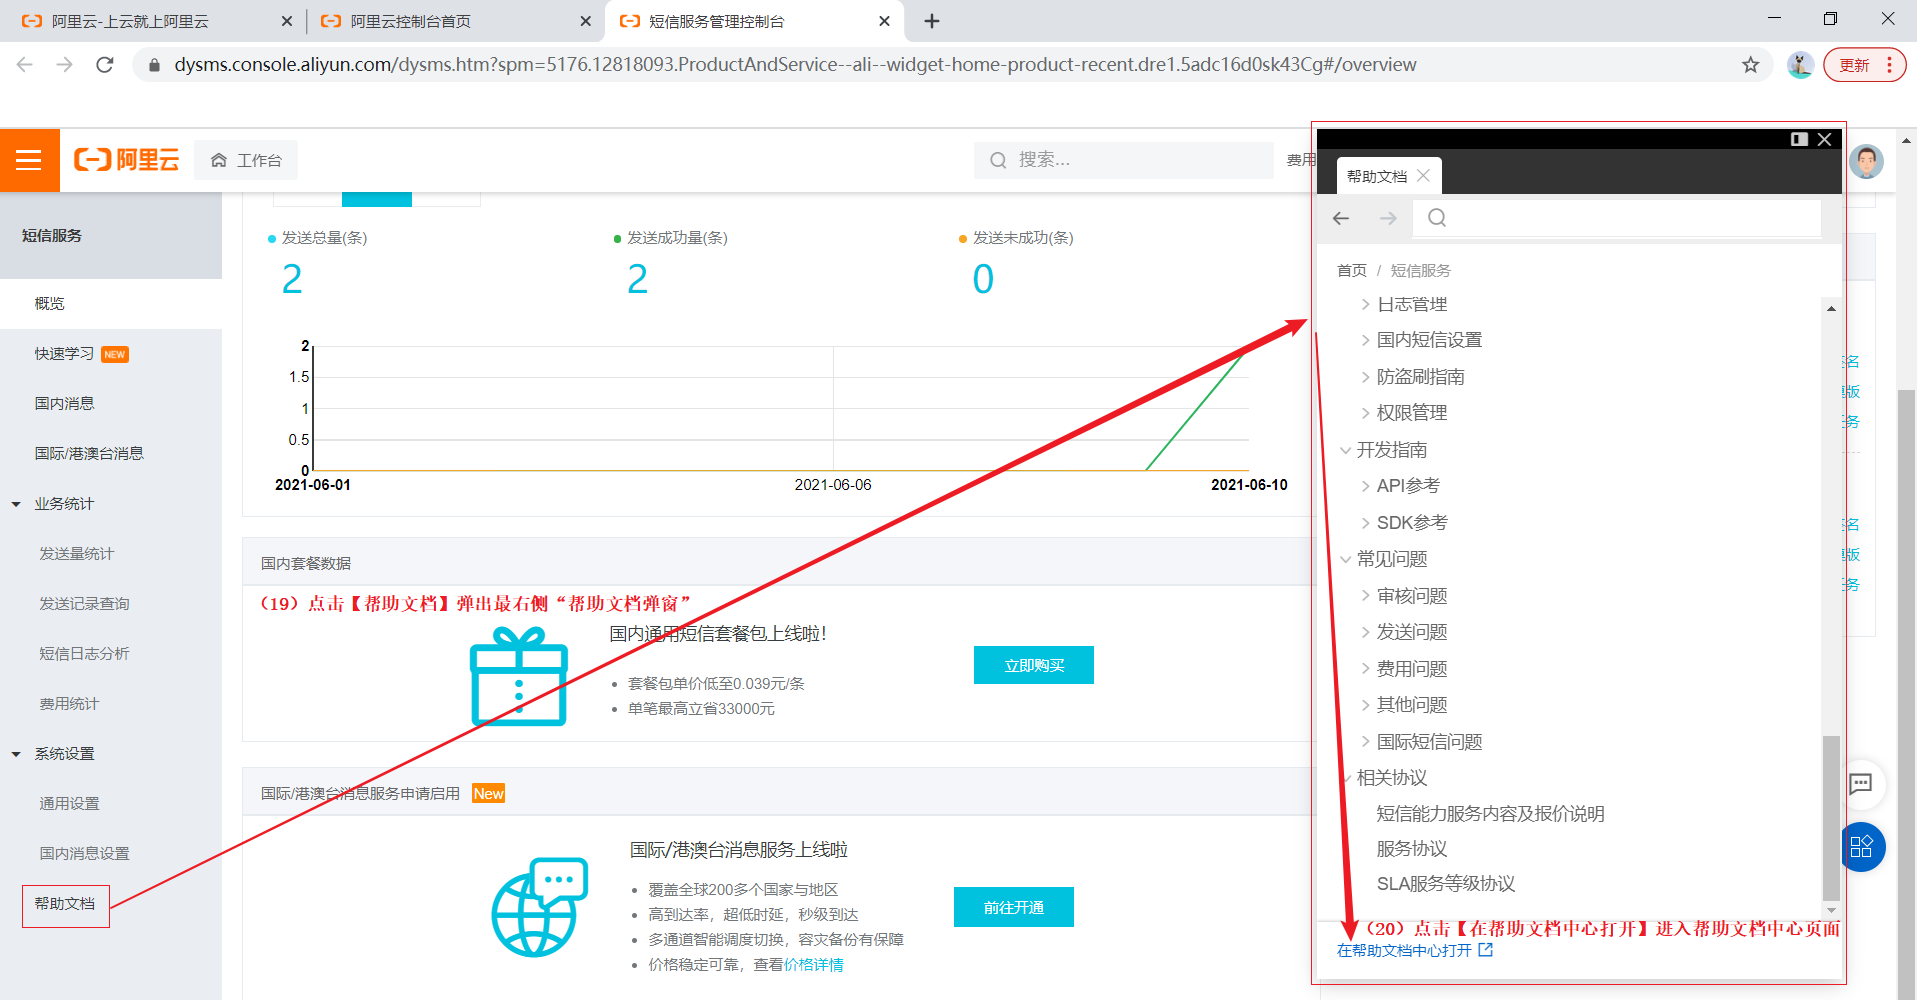
Task: Open the 工作台 workbench home
Action: click(246, 160)
